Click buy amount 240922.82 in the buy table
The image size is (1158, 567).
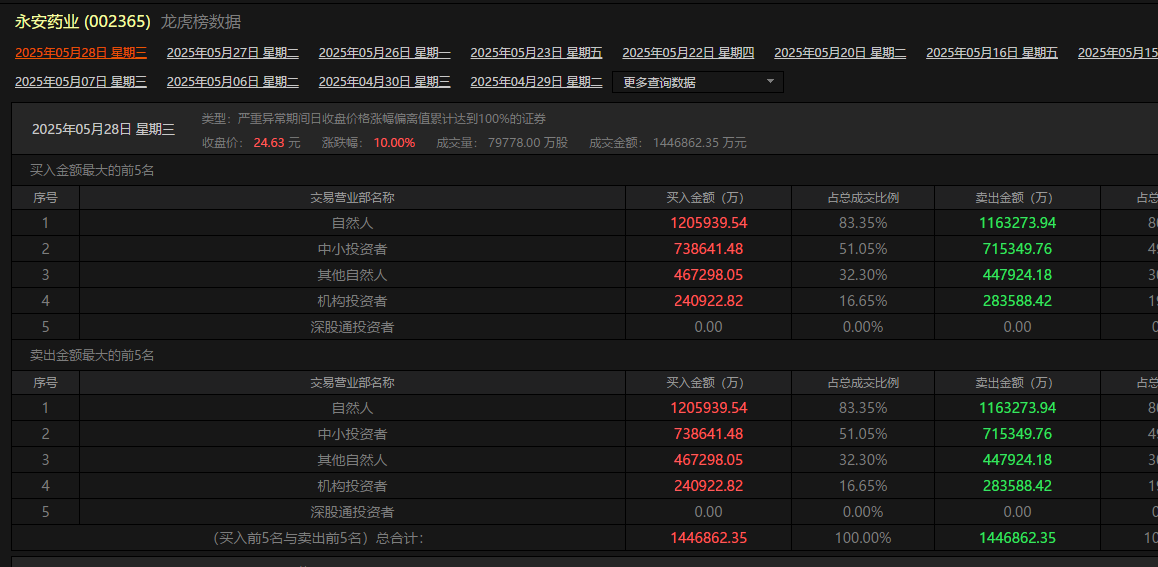[708, 300]
